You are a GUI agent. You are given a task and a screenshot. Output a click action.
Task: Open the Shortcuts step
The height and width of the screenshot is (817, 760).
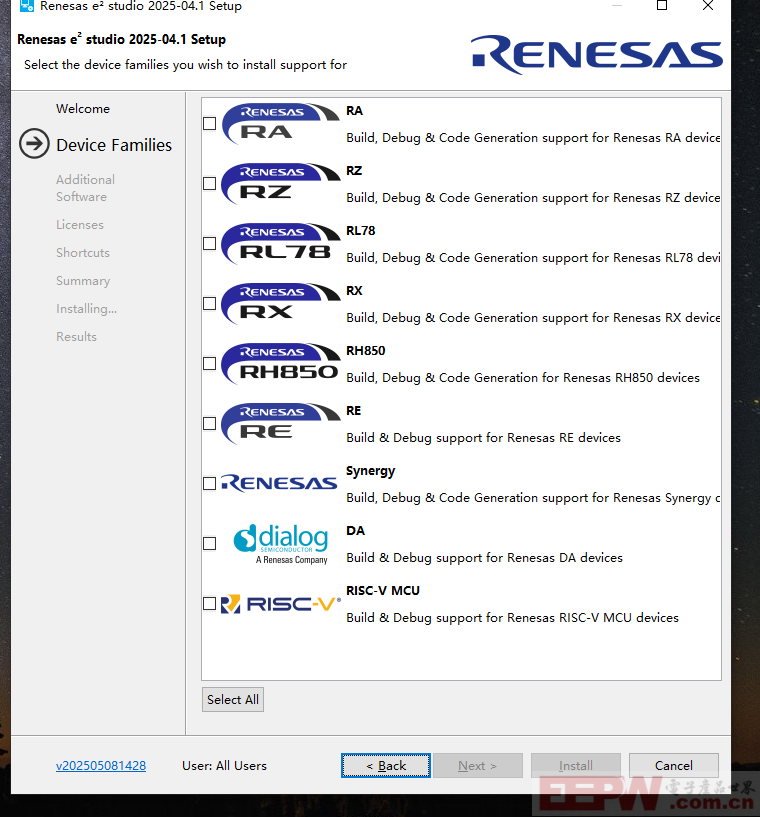click(x=83, y=253)
